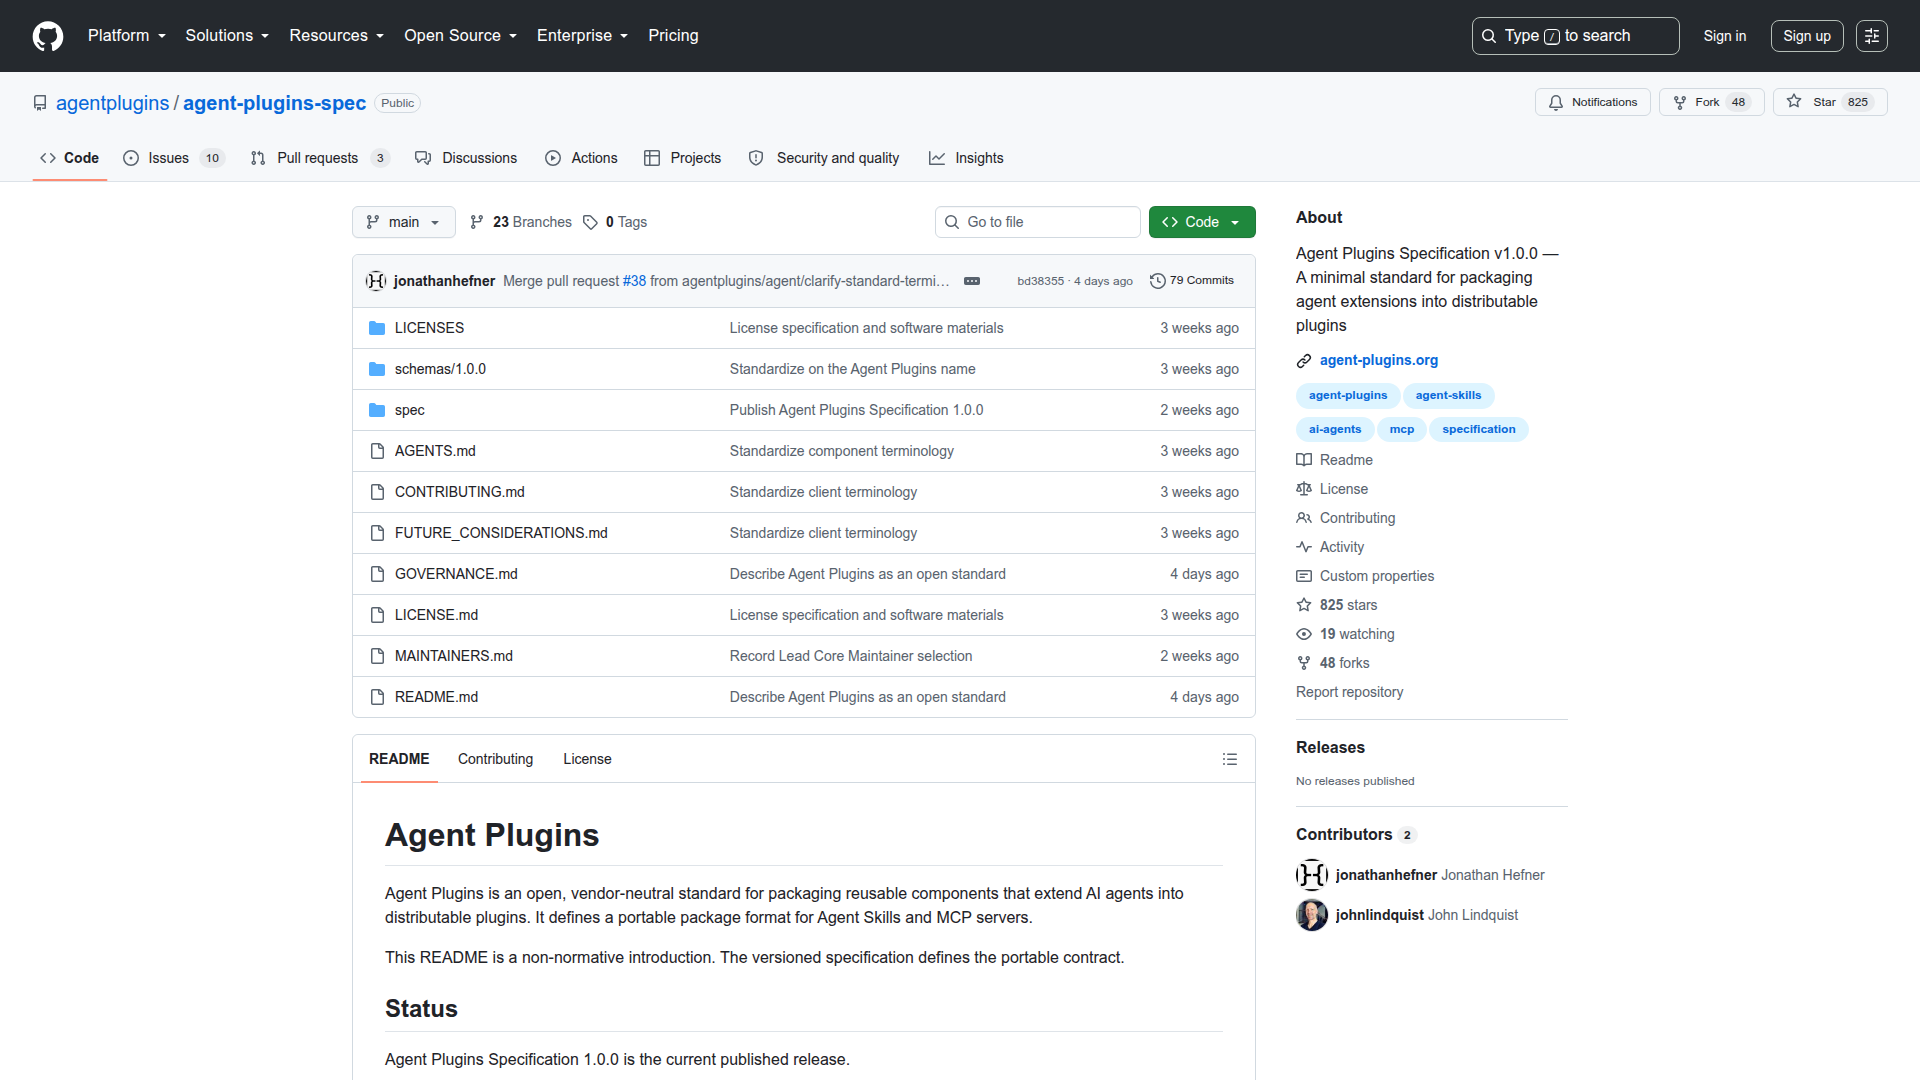Click the johnlindquist contributor avatar
This screenshot has width=1920, height=1080.
pos(1312,915)
